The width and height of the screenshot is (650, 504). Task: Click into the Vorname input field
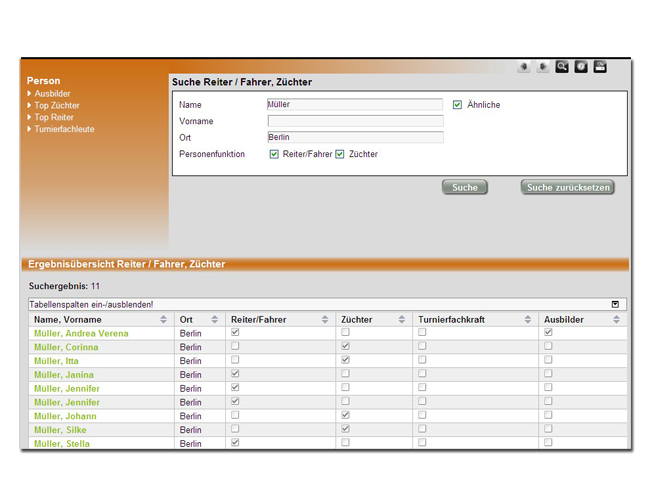(355, 121)
